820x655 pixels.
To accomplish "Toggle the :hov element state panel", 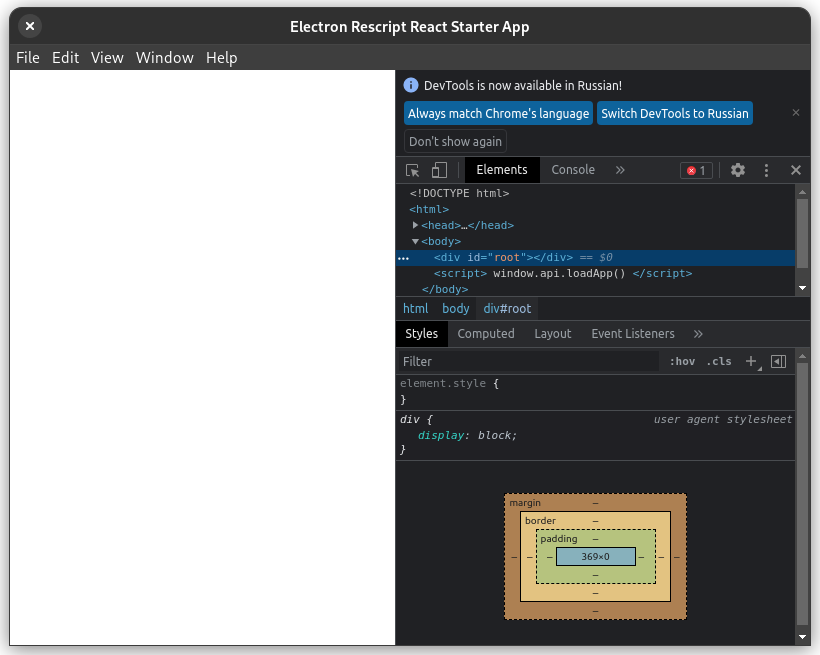I will click(x=682, y=362).
